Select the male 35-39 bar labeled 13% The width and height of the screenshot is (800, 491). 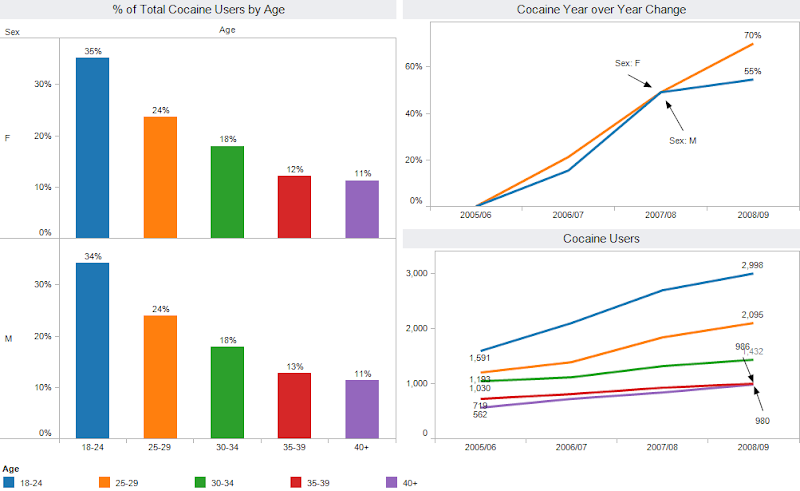coord(294,406)
